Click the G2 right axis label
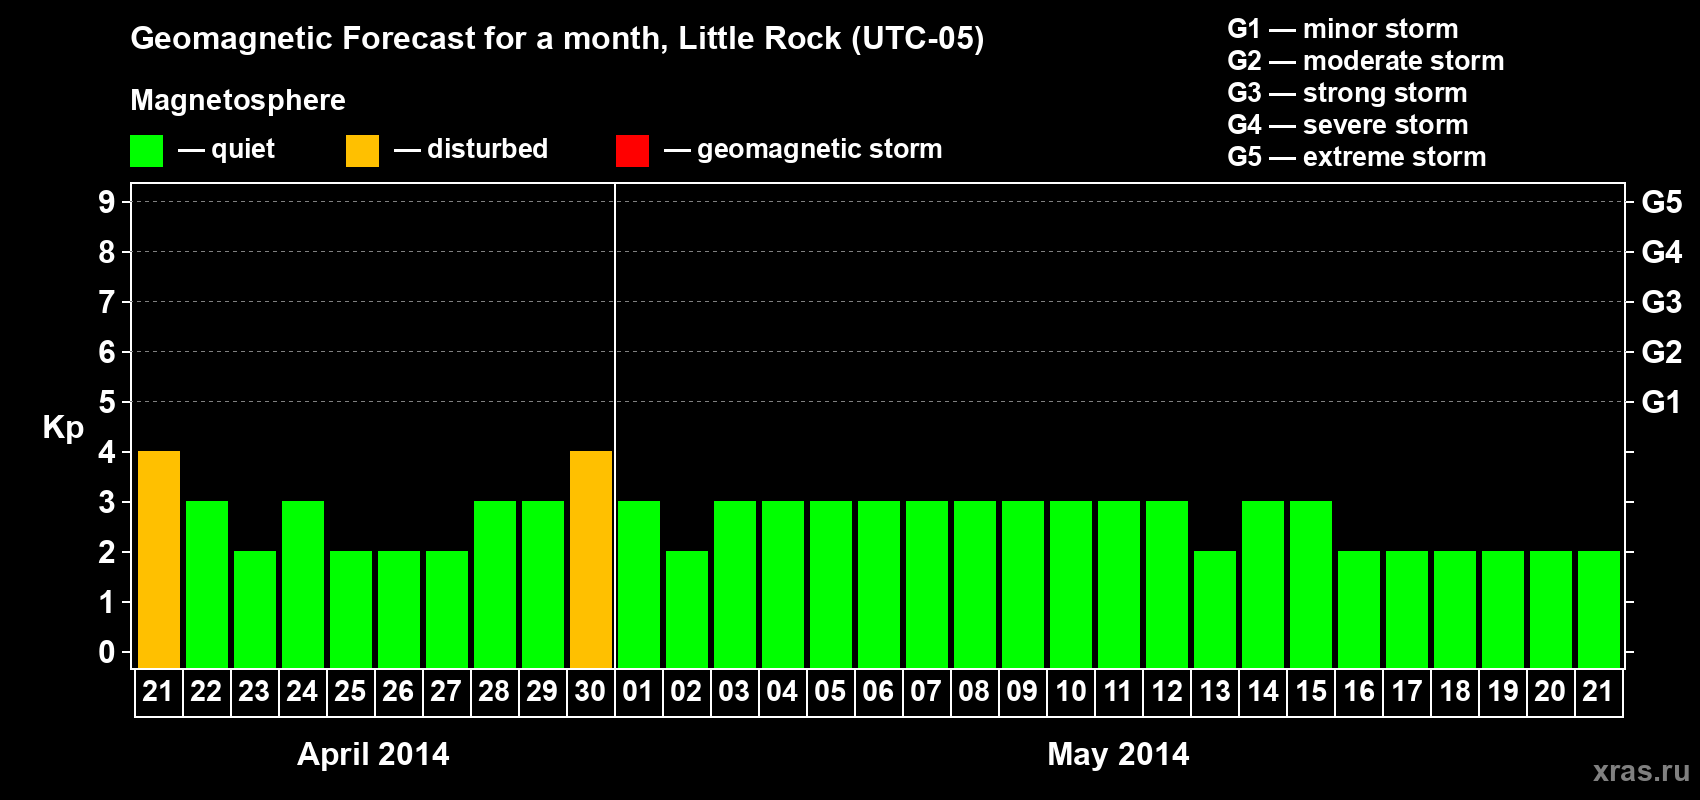 pyautogui.click(x=1662, y=352)
